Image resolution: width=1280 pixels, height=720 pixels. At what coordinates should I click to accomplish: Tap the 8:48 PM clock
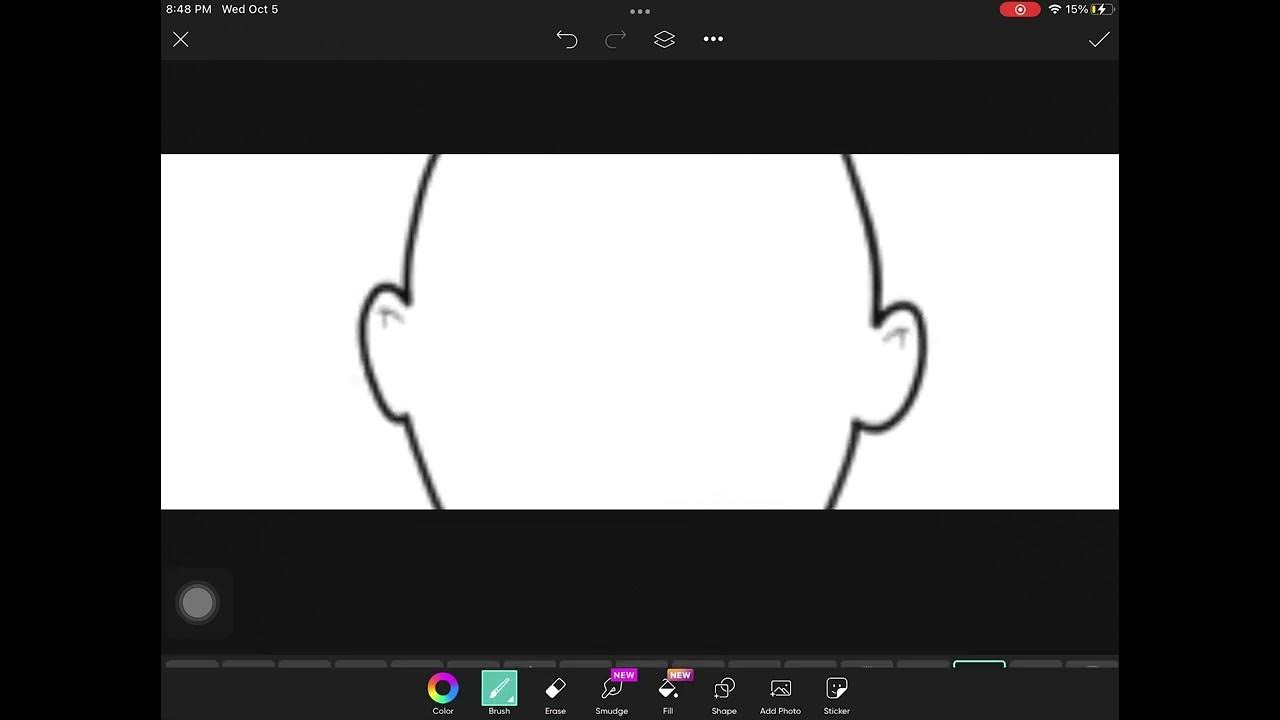189,9
